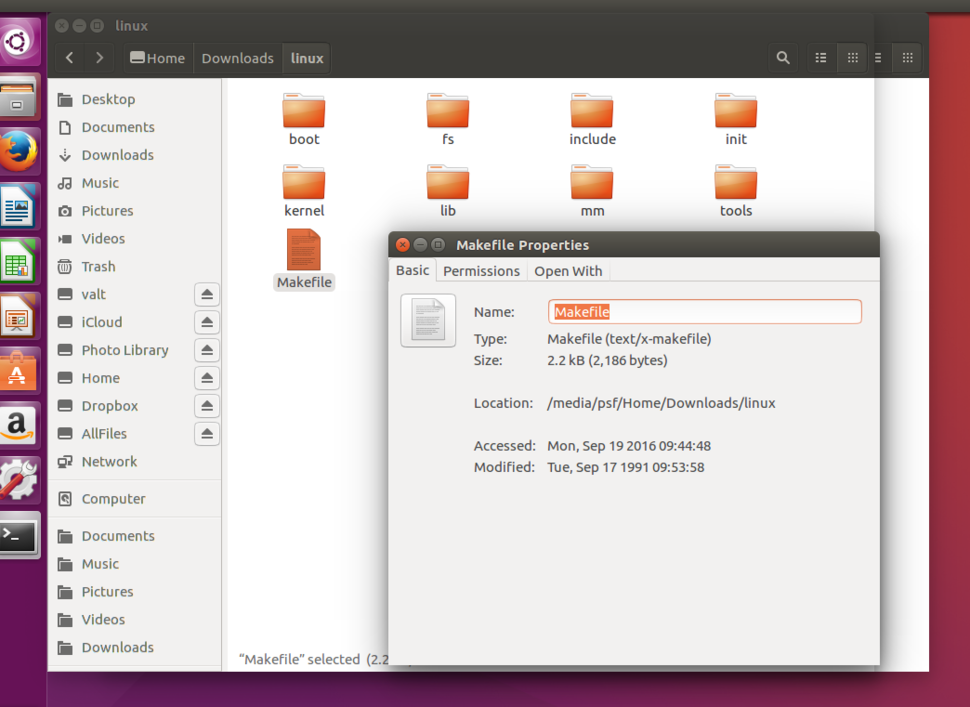Click the linux path bar segment
Image resolution: width=970 pixels, height=707 pixels.
coord(307,58)
